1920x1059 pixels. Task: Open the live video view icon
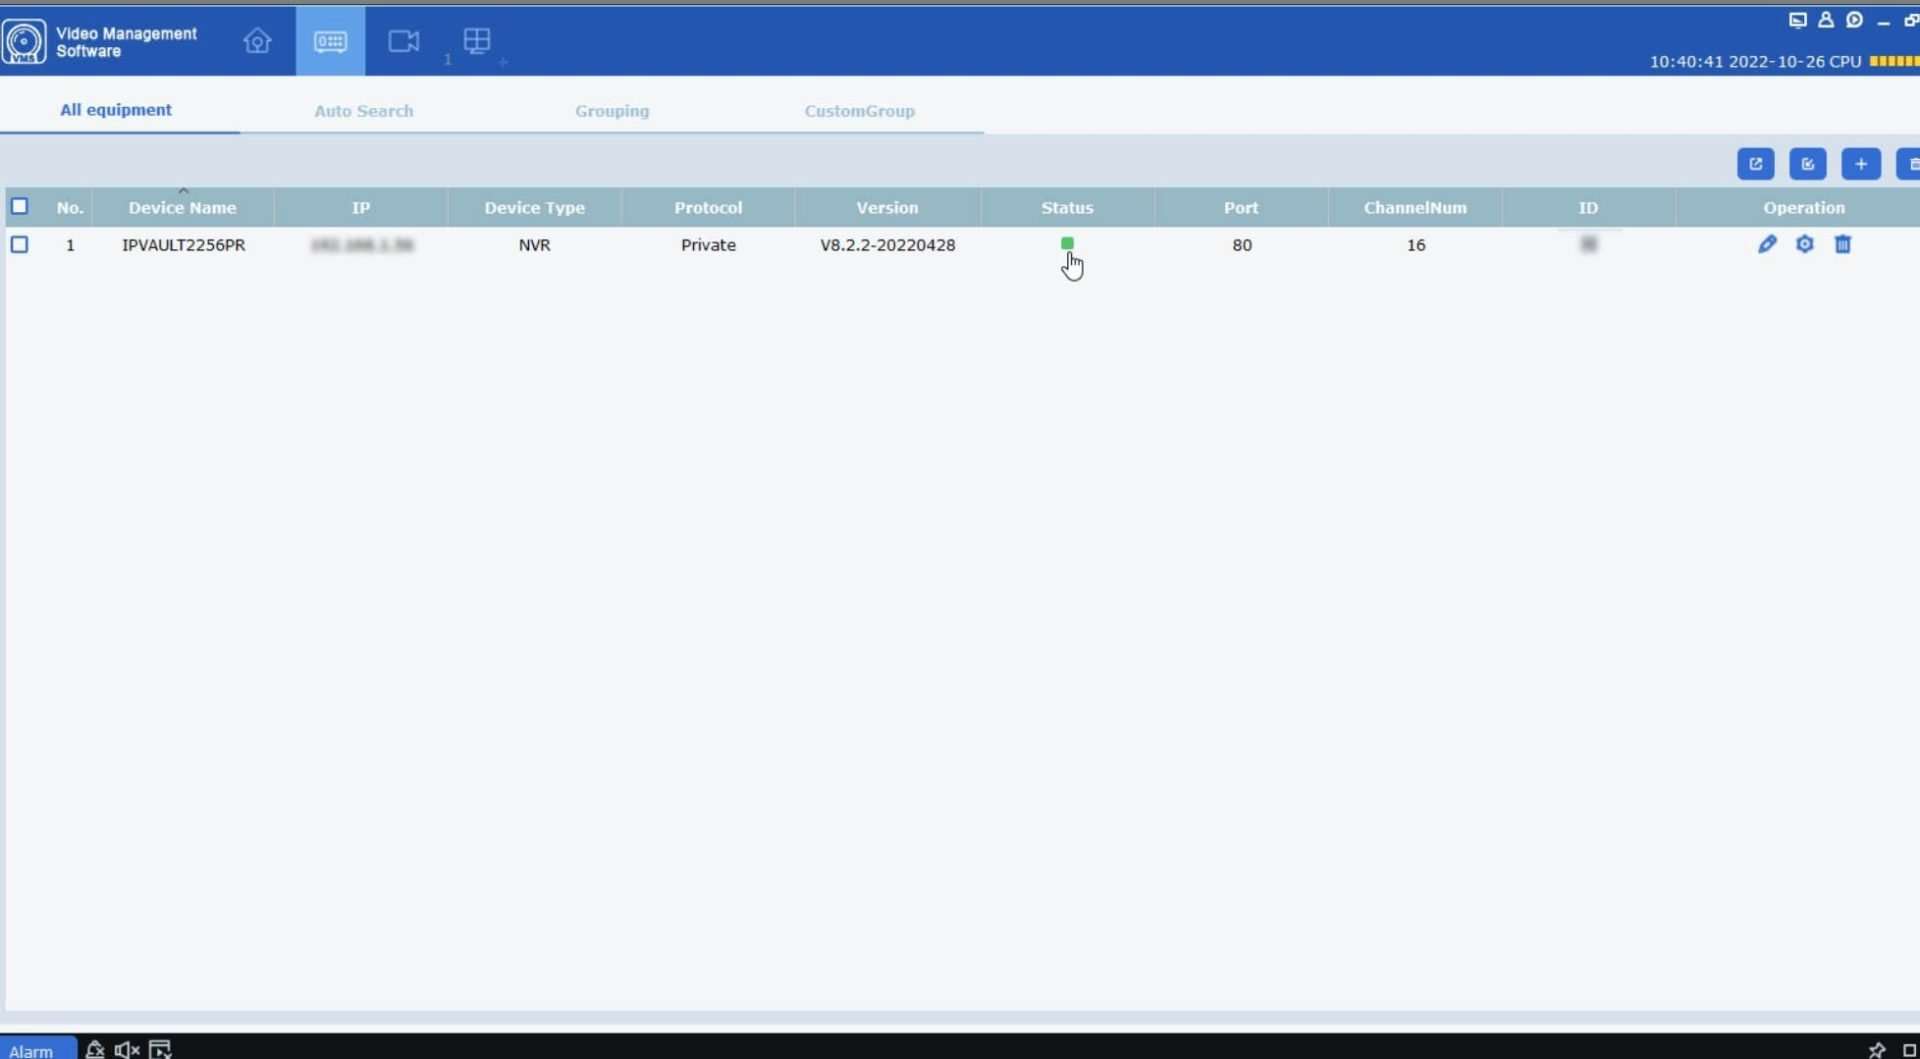(403, 41)
